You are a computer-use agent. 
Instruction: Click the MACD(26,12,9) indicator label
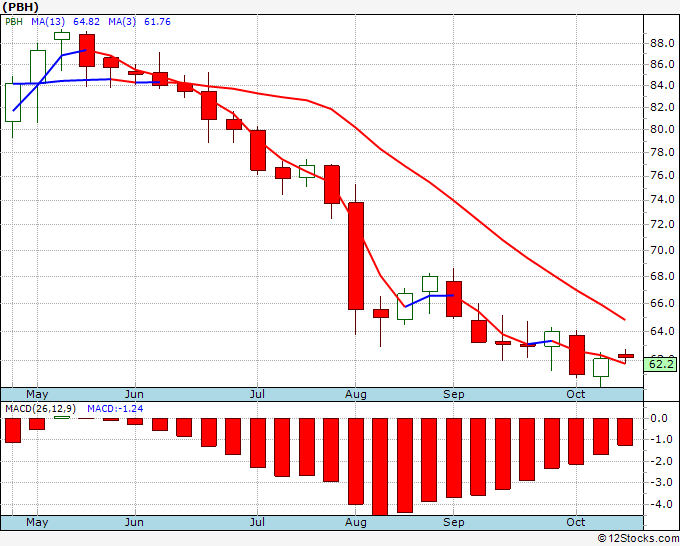(40, 409)
